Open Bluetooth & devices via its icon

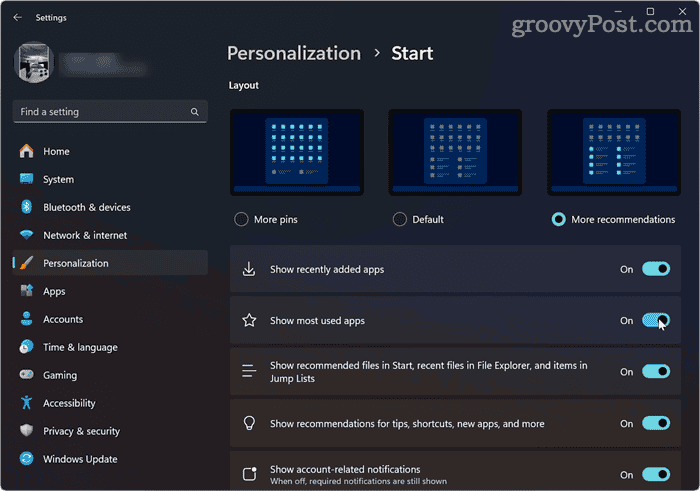click(x=26, y=207)
